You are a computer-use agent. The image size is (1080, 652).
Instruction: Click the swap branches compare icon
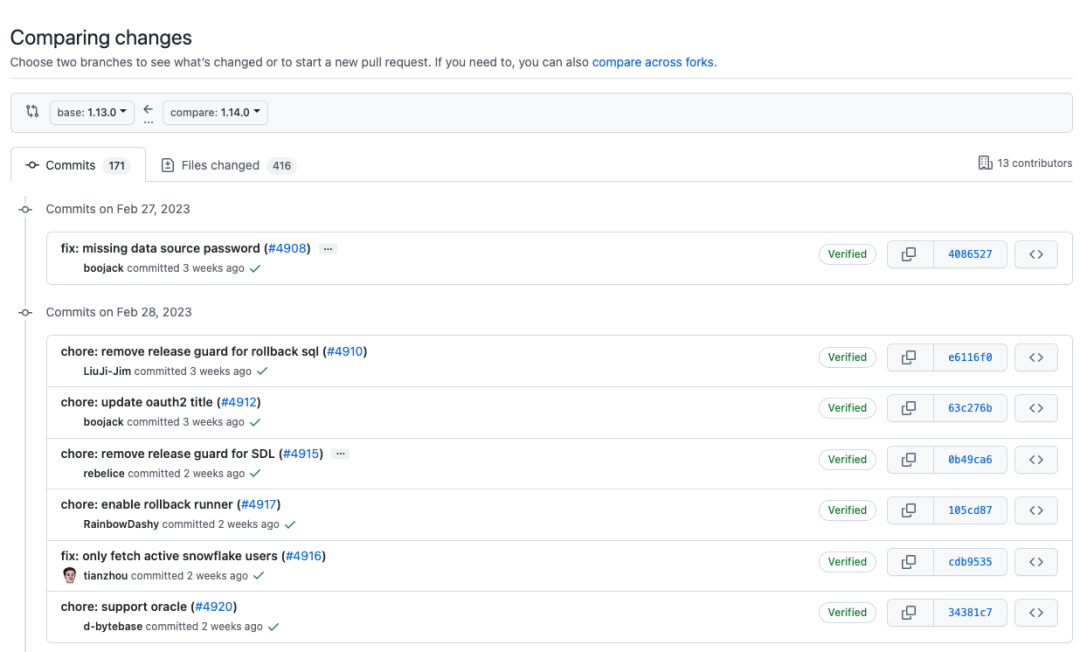[32, 112]
